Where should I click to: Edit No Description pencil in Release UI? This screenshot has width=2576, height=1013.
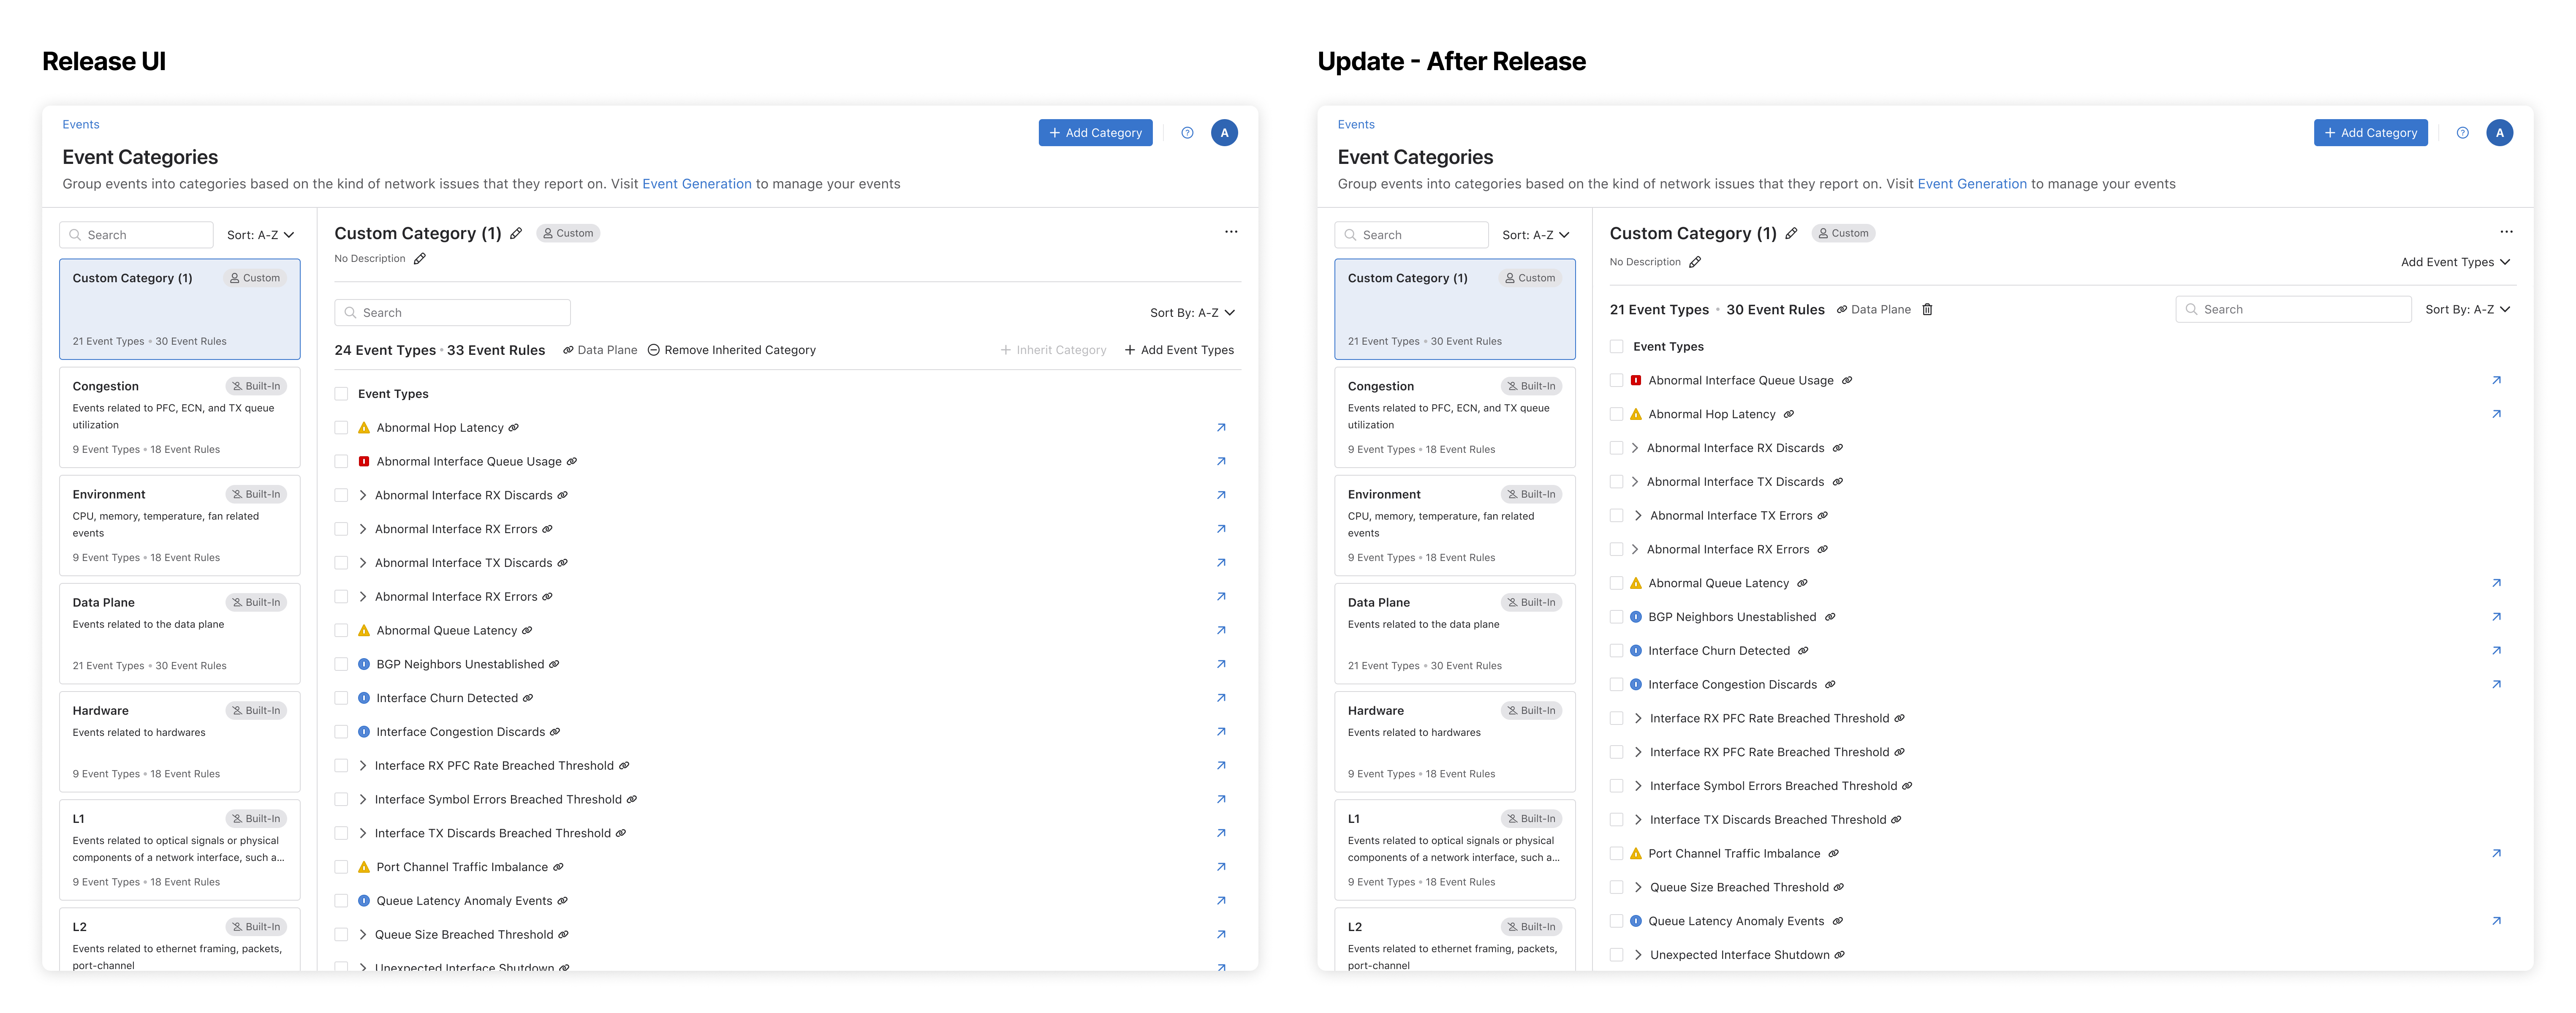click(420, 259)
